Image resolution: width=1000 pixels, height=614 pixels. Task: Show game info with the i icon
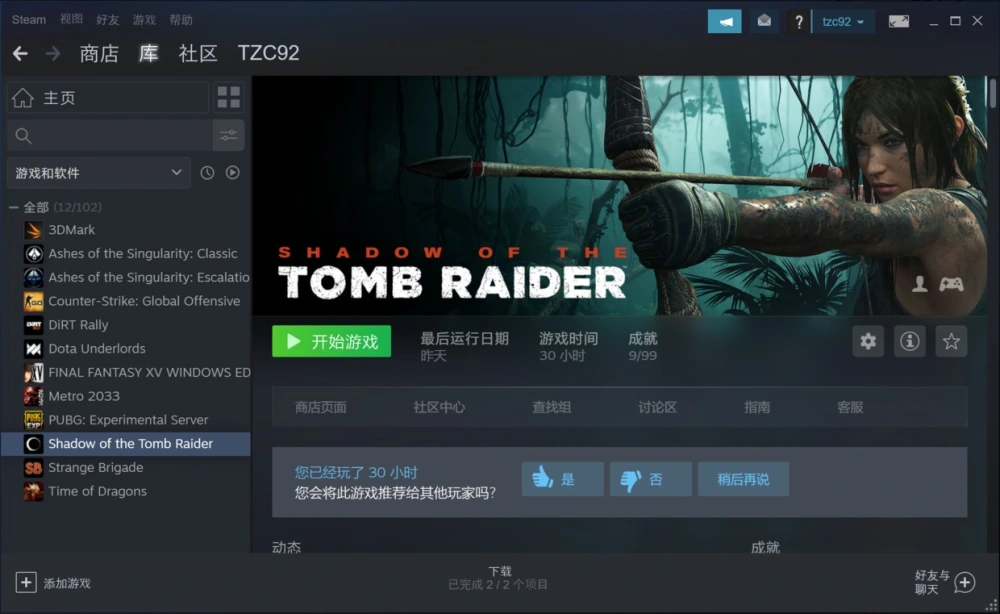[x=909, y=341]
